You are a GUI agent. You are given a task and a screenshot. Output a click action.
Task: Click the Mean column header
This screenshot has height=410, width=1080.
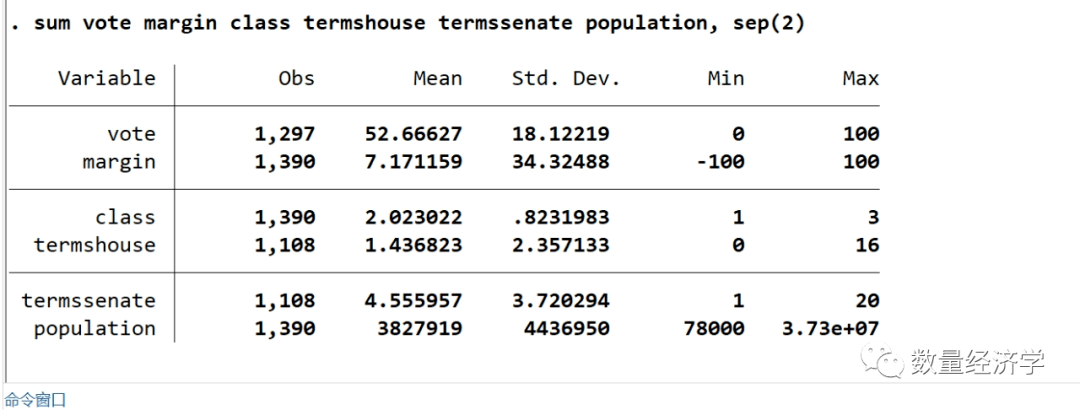pyautogui.click(x=438, y=78)
